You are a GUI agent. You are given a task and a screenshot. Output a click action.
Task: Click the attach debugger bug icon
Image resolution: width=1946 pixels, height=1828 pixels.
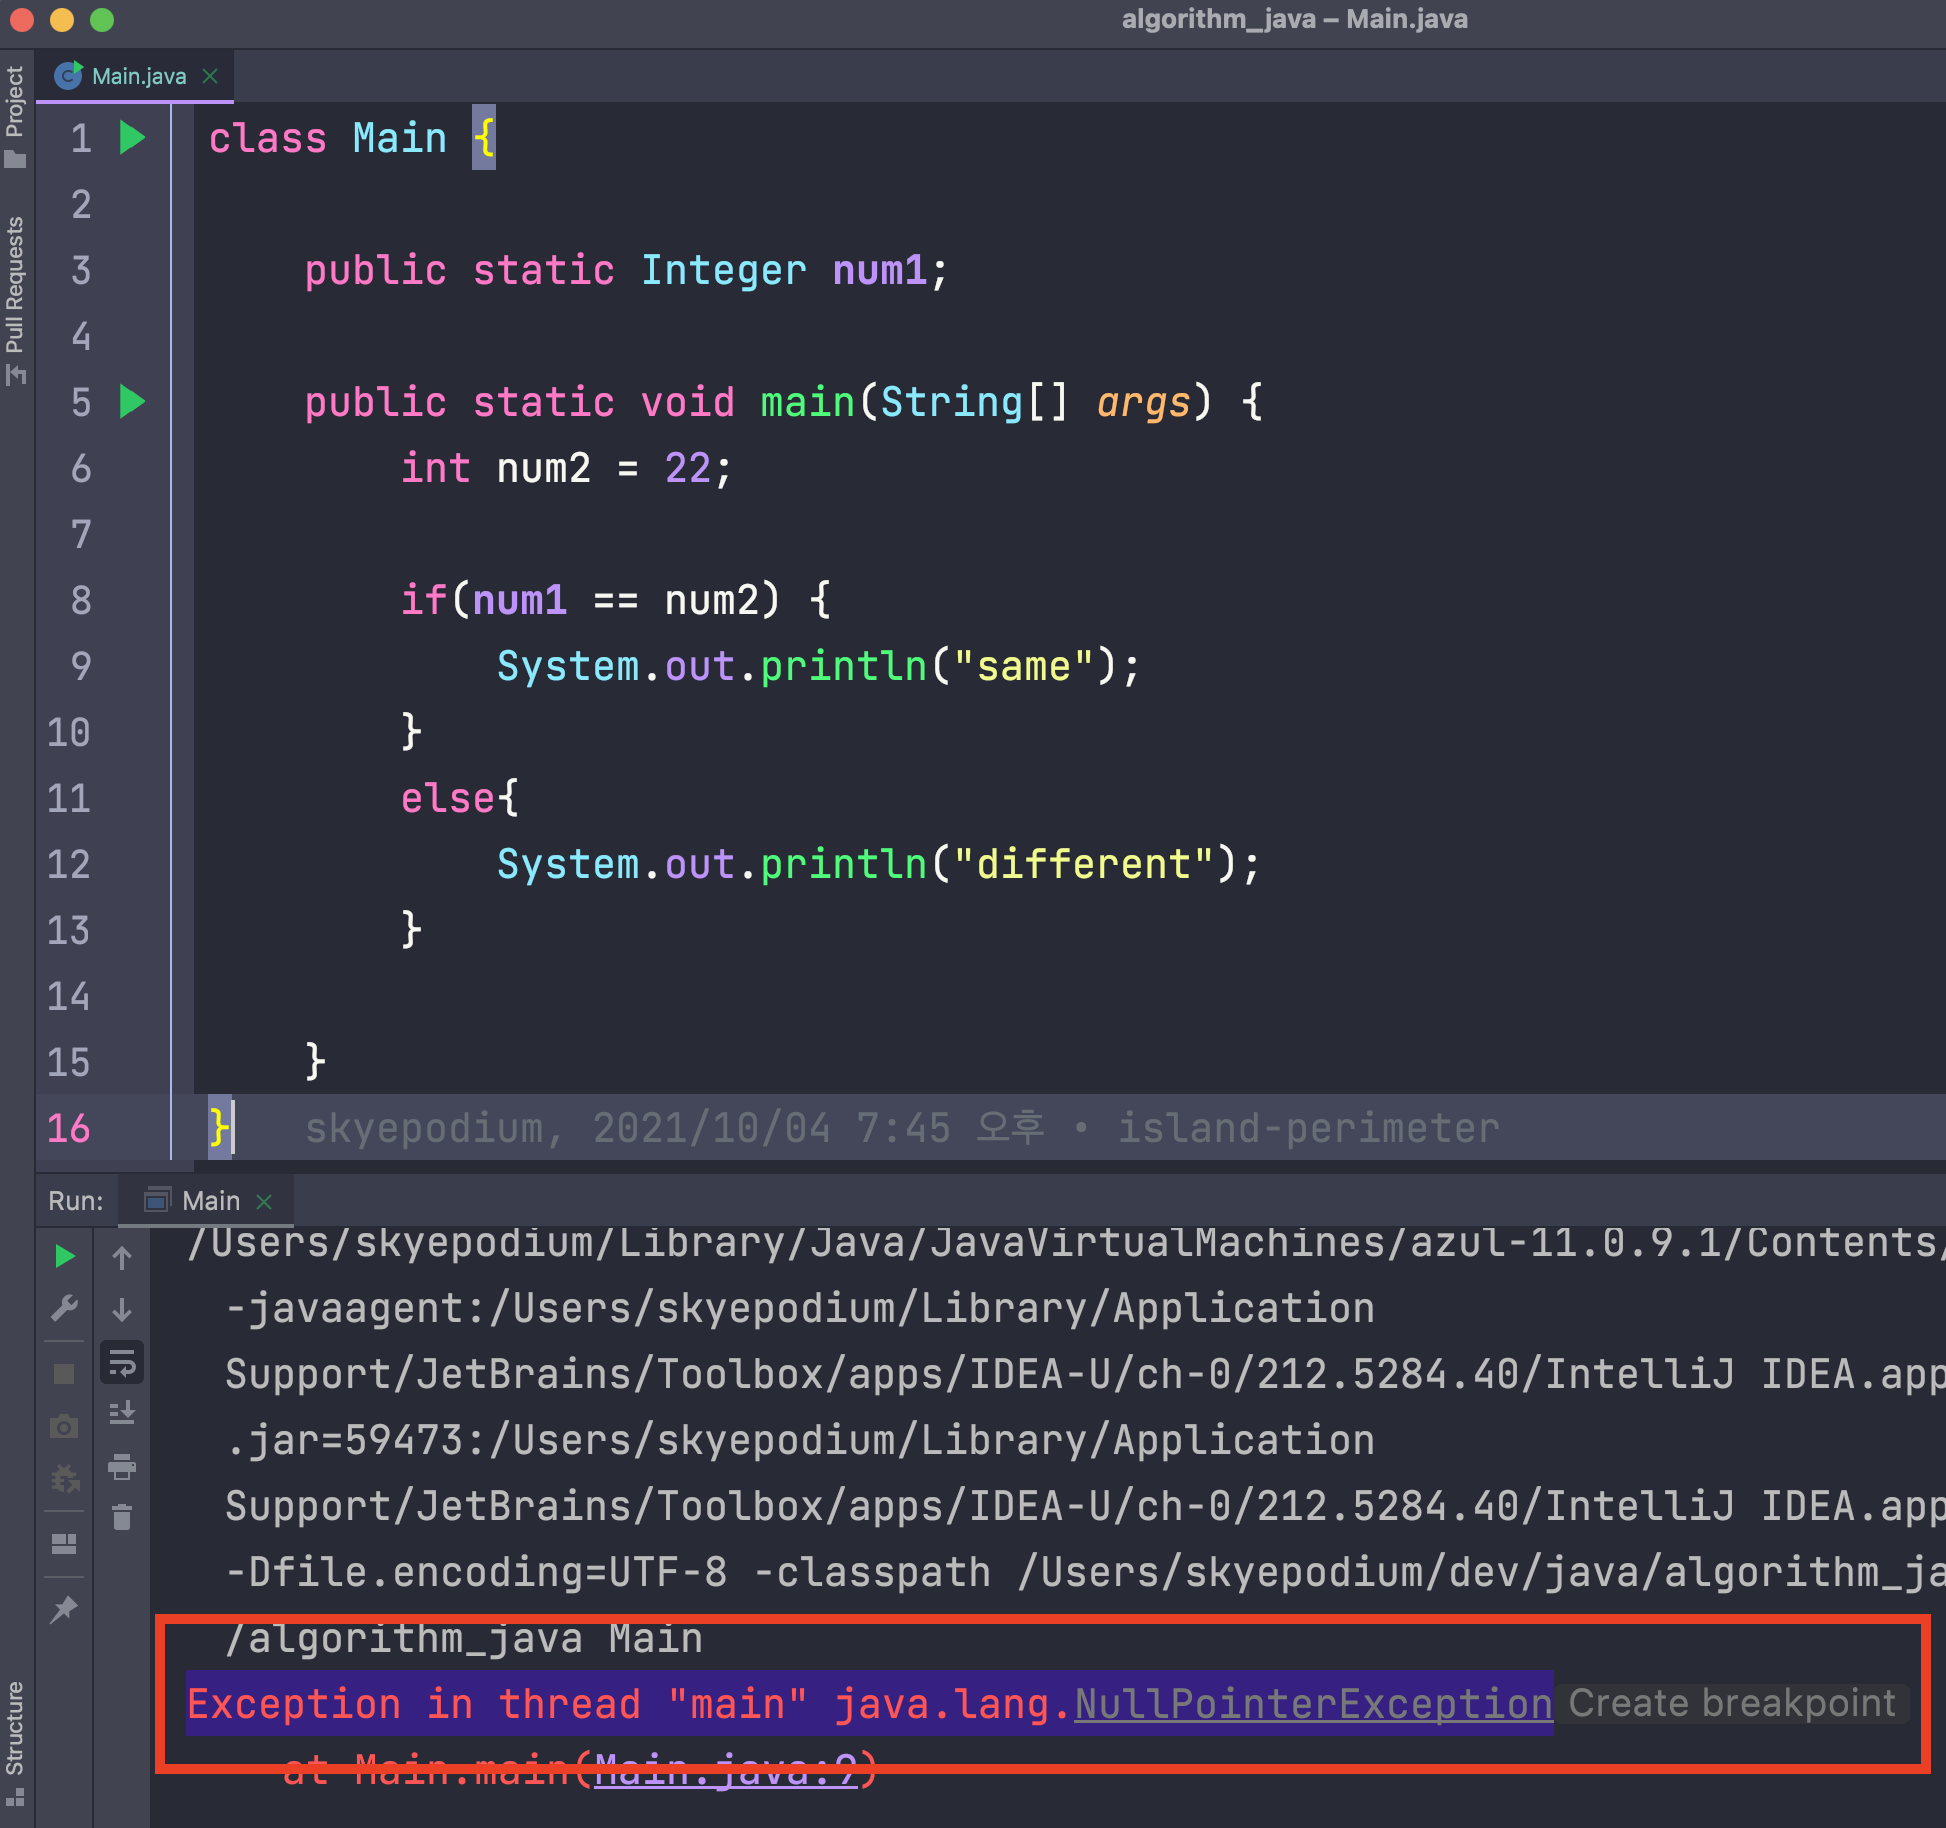coord(65,1478)
